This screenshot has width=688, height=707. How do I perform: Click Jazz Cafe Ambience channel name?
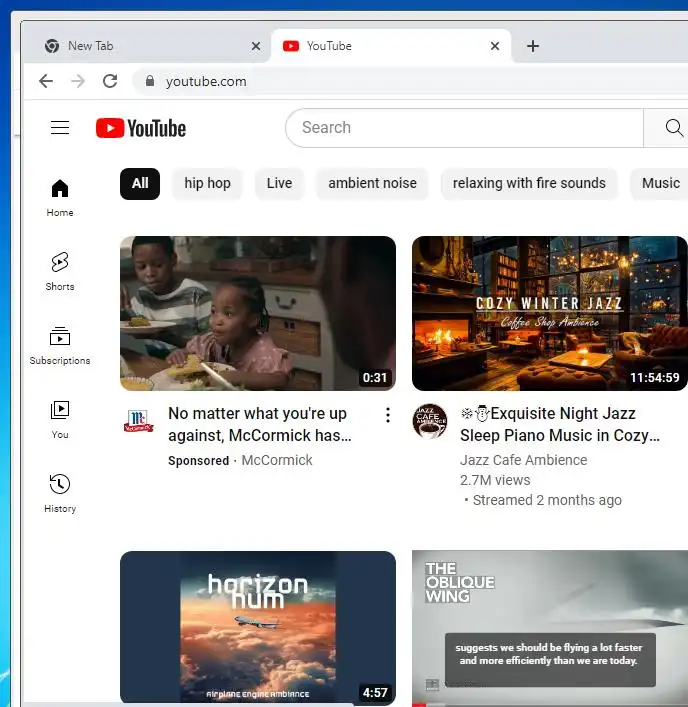point(523,460)
